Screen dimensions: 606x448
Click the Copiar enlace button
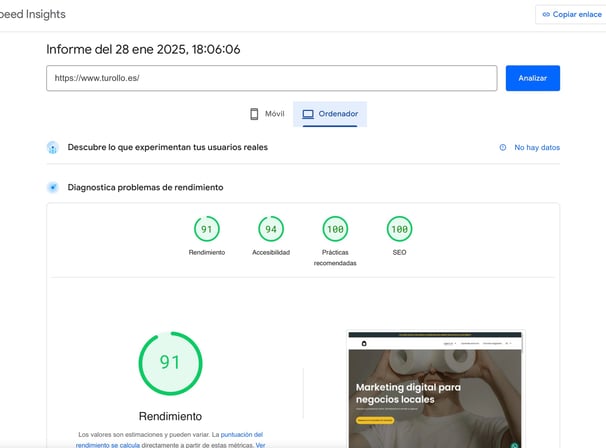pos(571,14)
